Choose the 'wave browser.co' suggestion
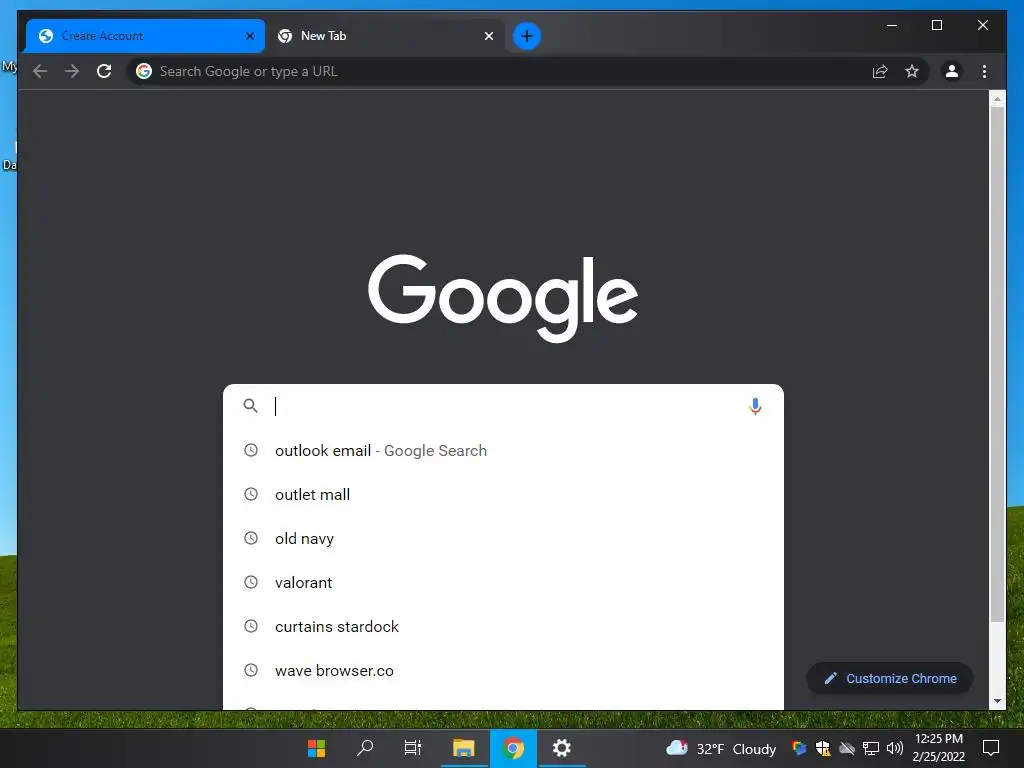This screenshot has height=768, width=1024. (x=503, y=670)
